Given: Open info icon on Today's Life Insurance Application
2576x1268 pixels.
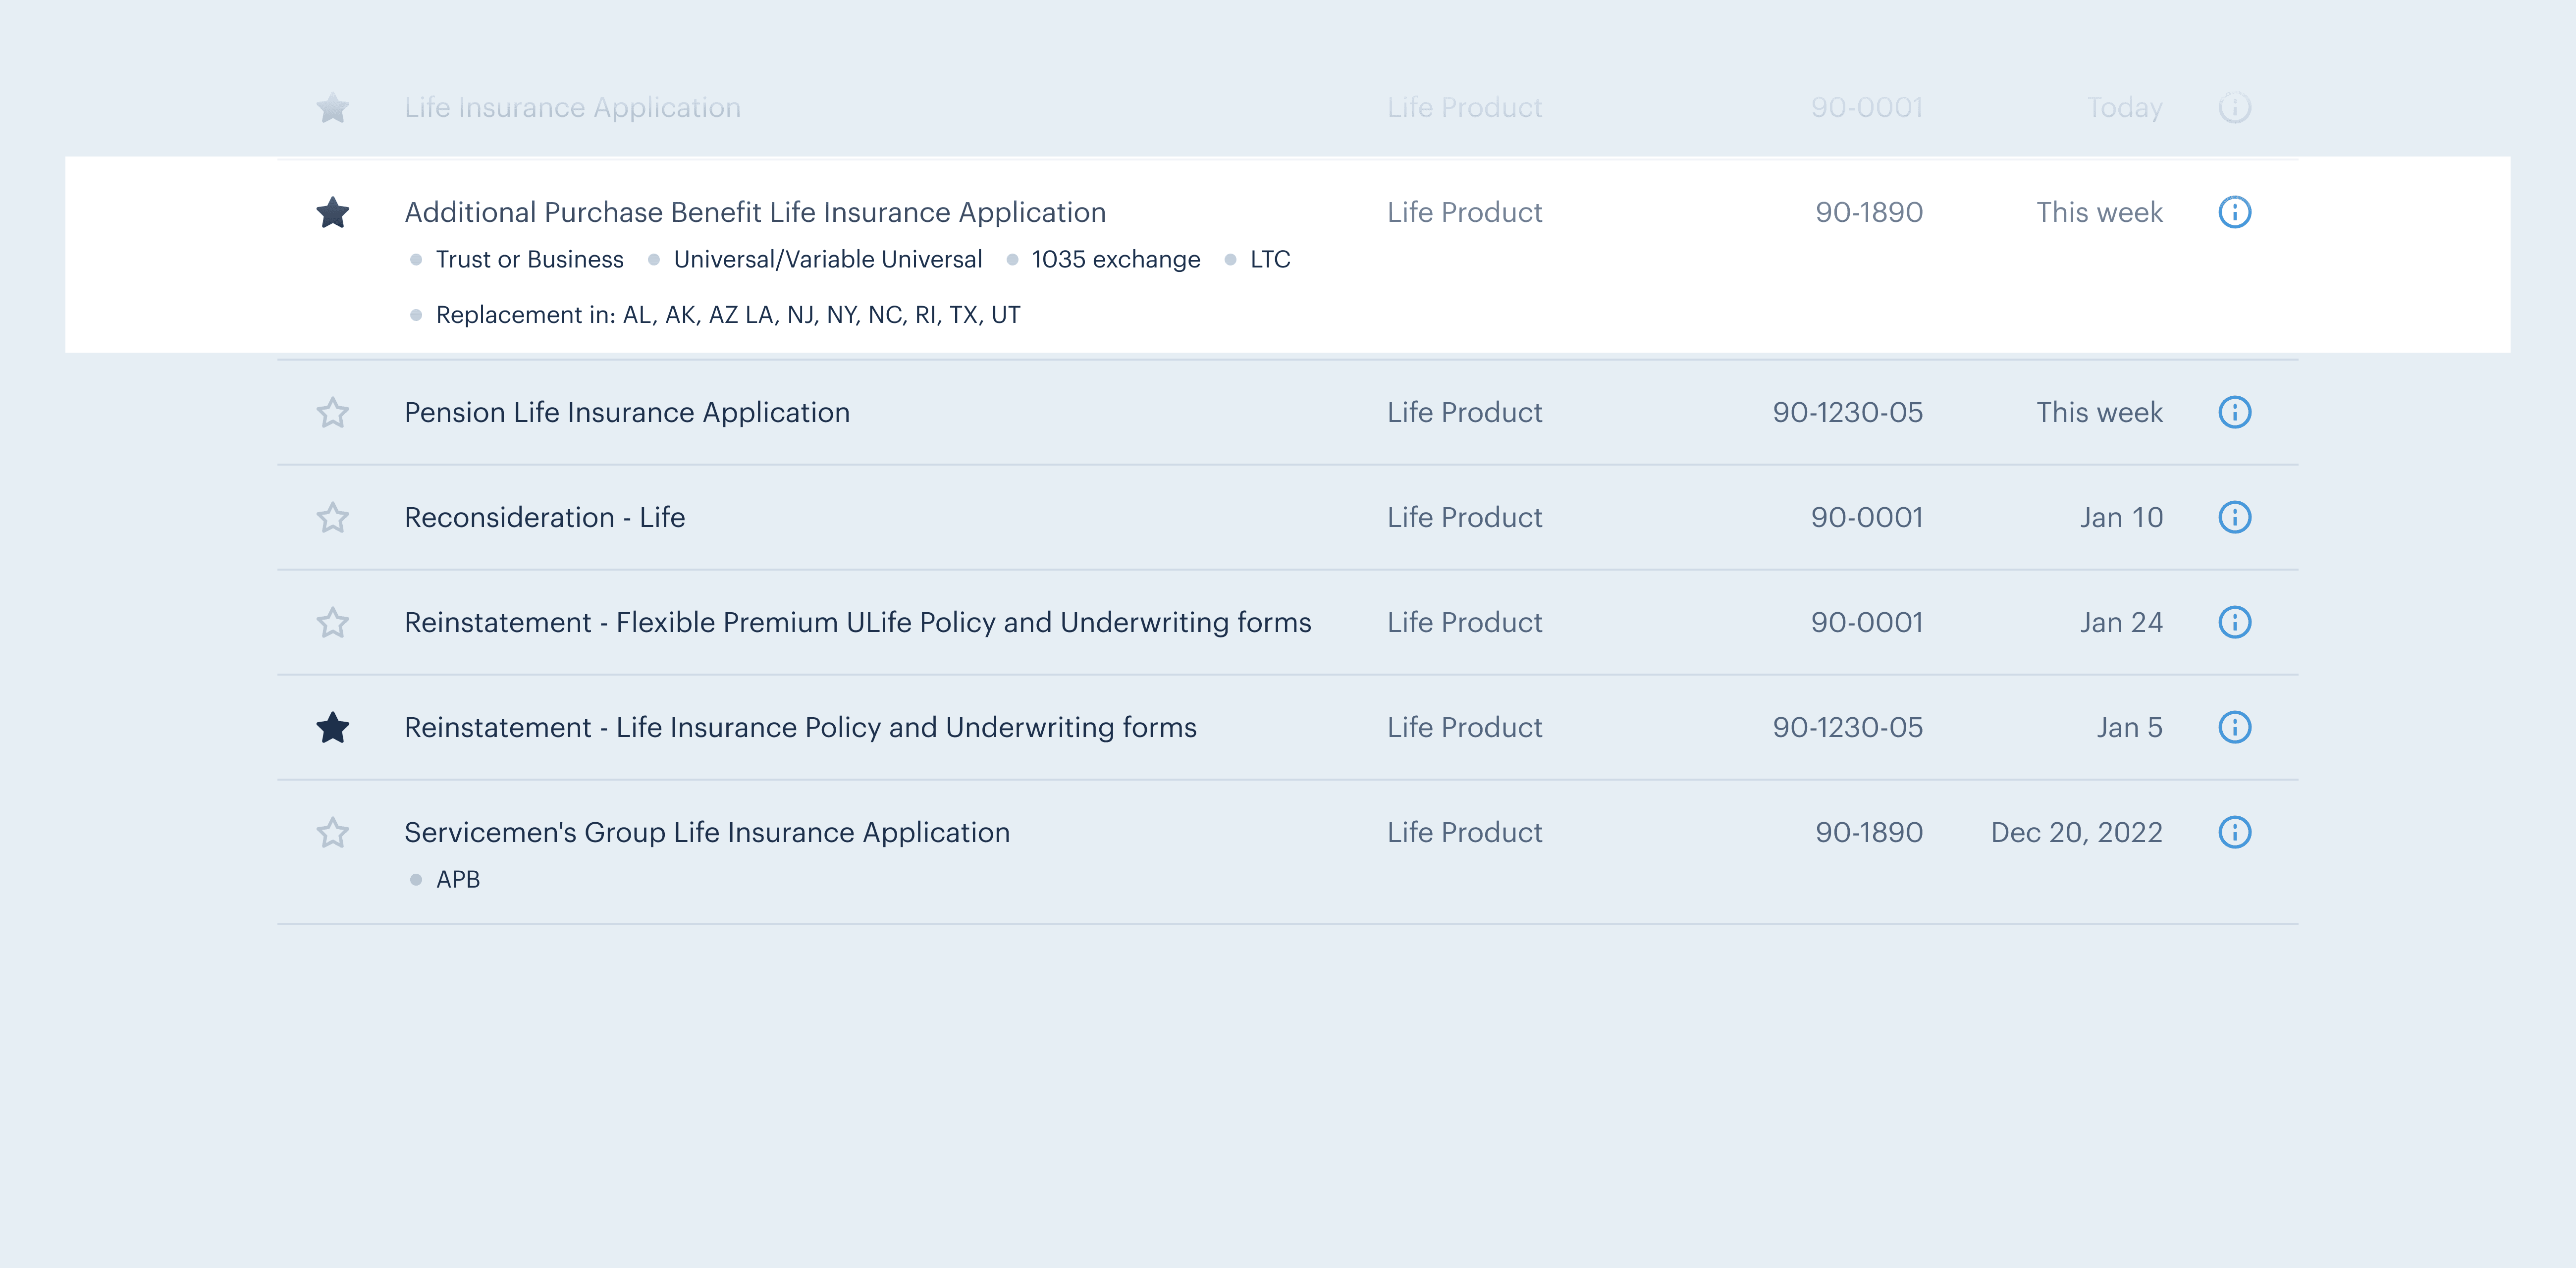Looking at the screenshot, I should [x=2234, y=107].
